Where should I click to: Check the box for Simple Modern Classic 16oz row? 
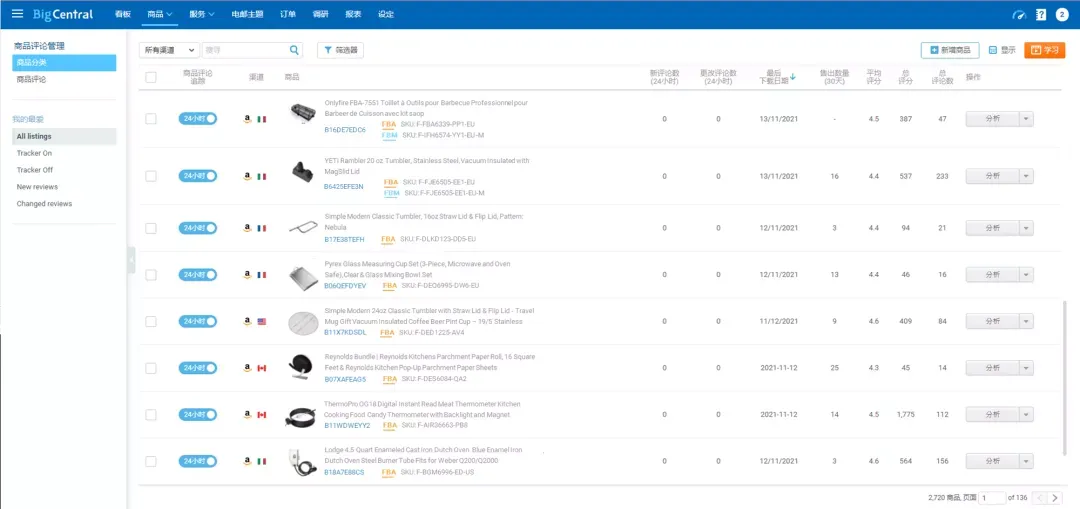pos(151,228)
